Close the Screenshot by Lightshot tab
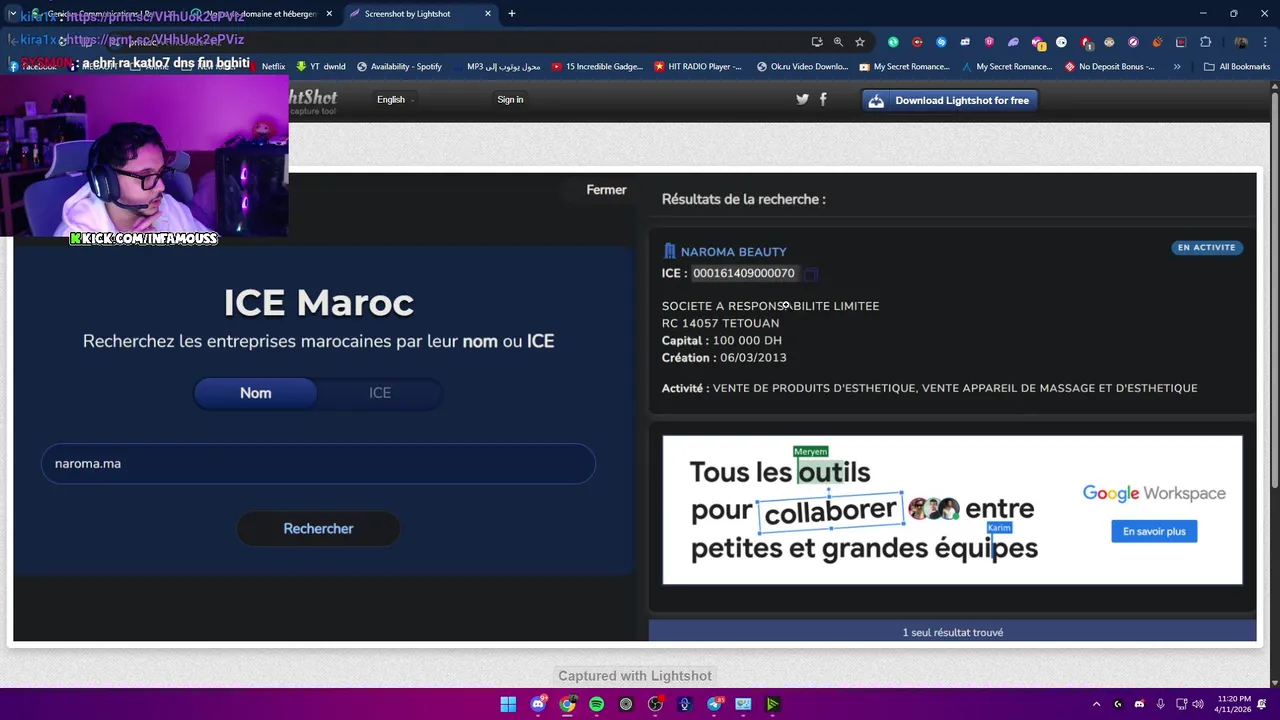Screen dimensions: 1280x720 tap(488, 14)
